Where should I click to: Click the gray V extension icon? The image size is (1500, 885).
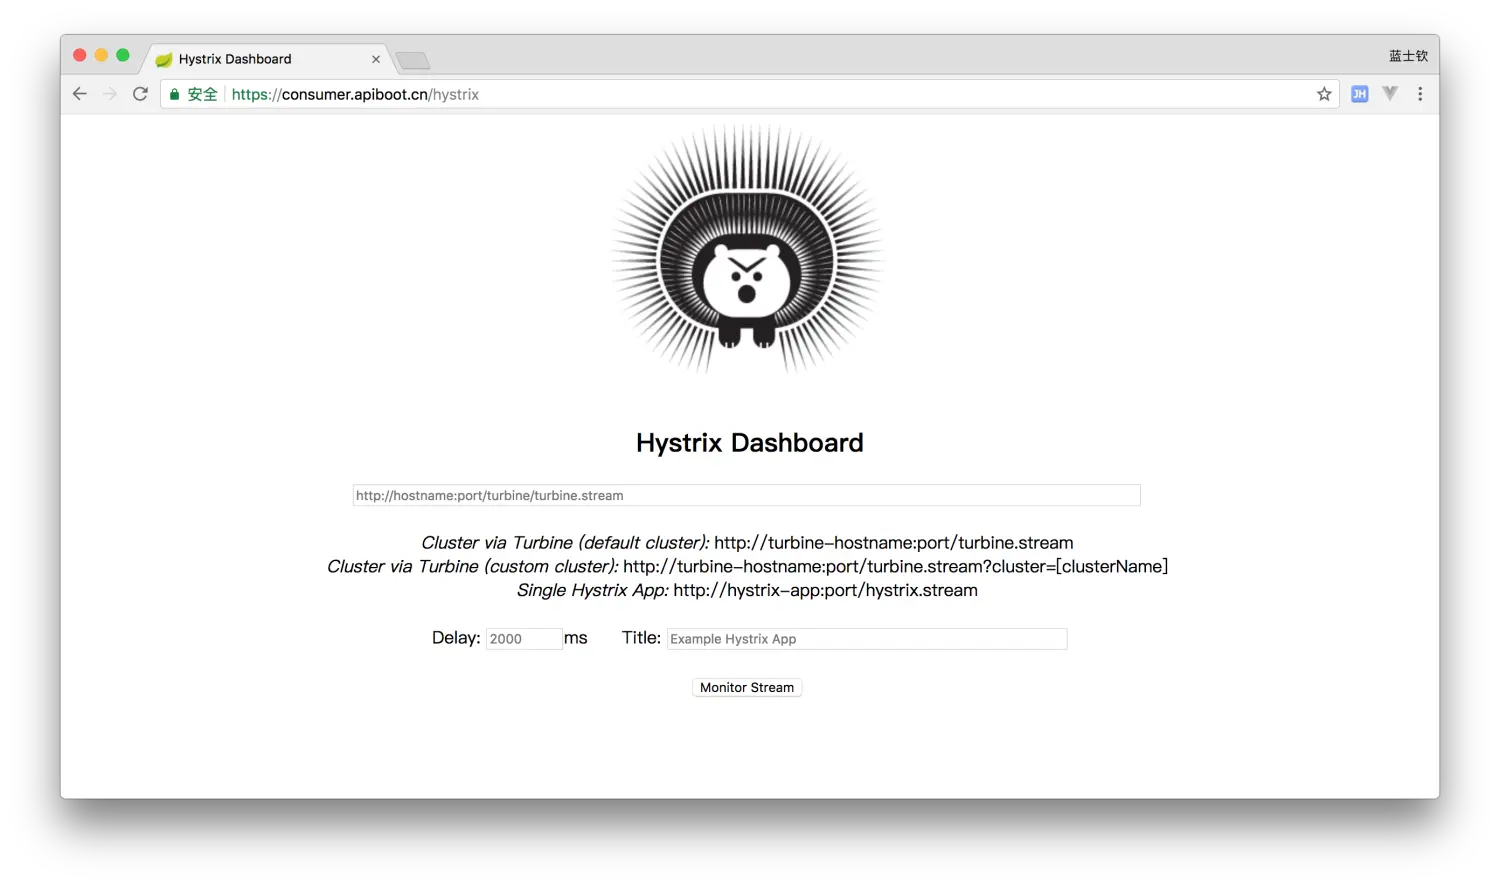[x=1390, y=93]
